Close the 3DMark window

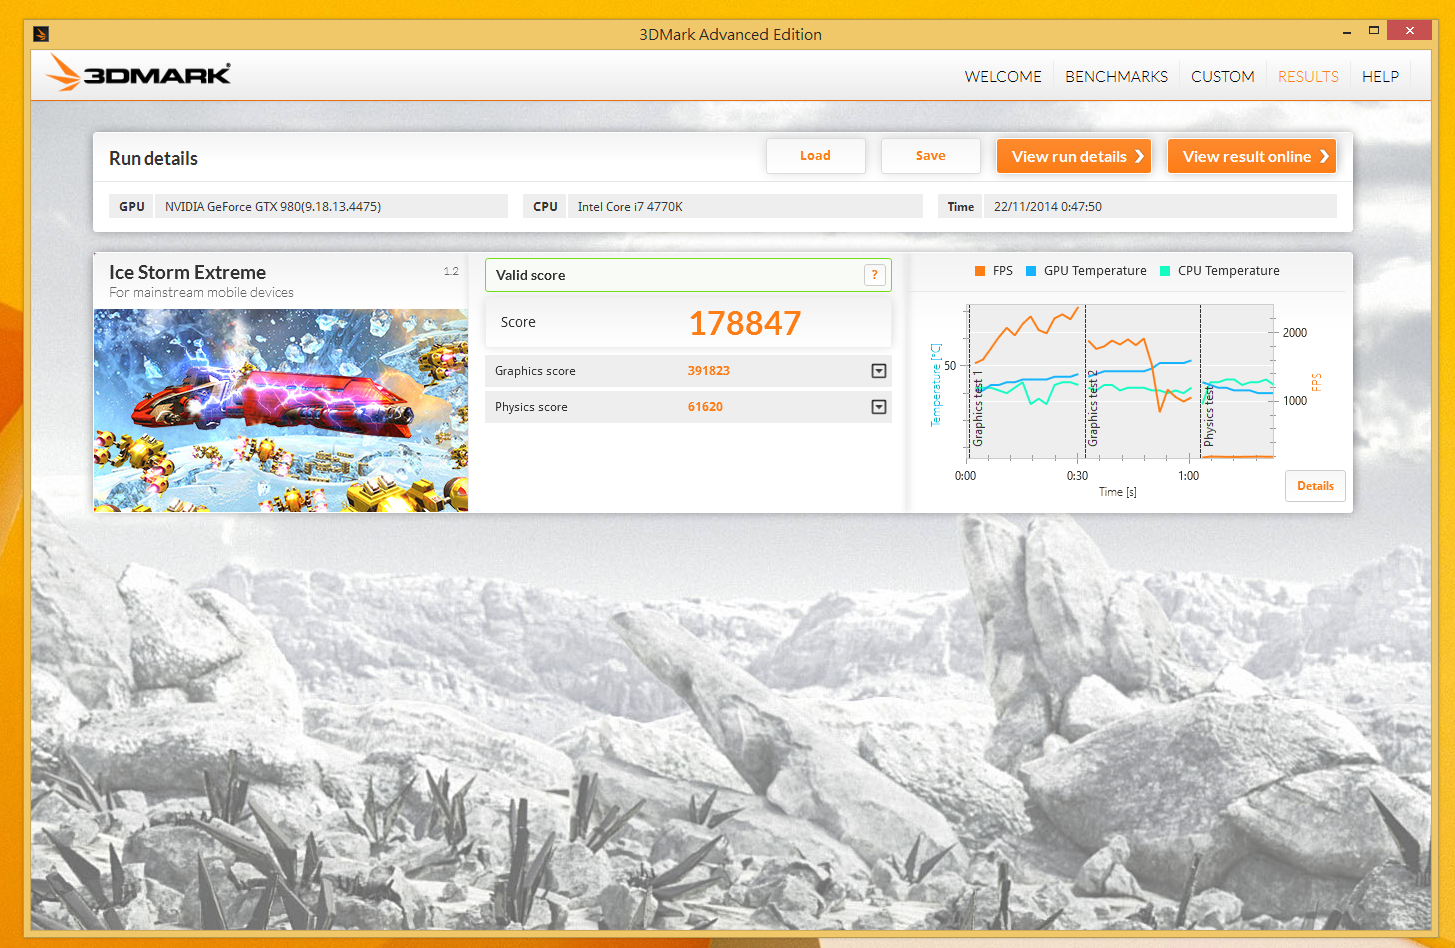point(1409,30)
